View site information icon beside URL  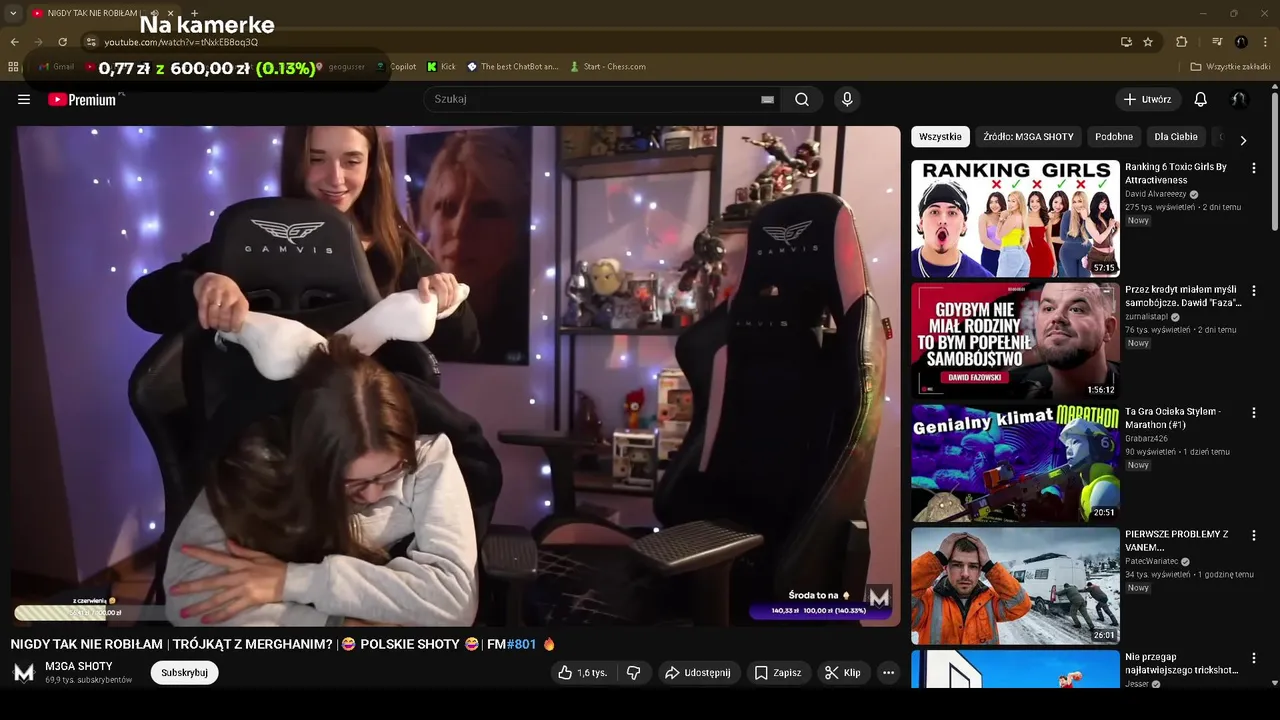90,42
